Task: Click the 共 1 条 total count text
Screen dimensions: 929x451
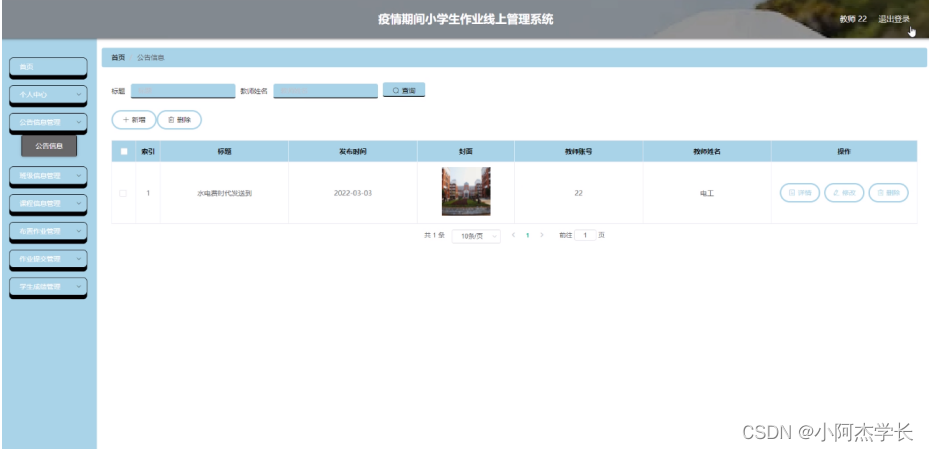Action: pyautogui.click(x=434, y=235)
